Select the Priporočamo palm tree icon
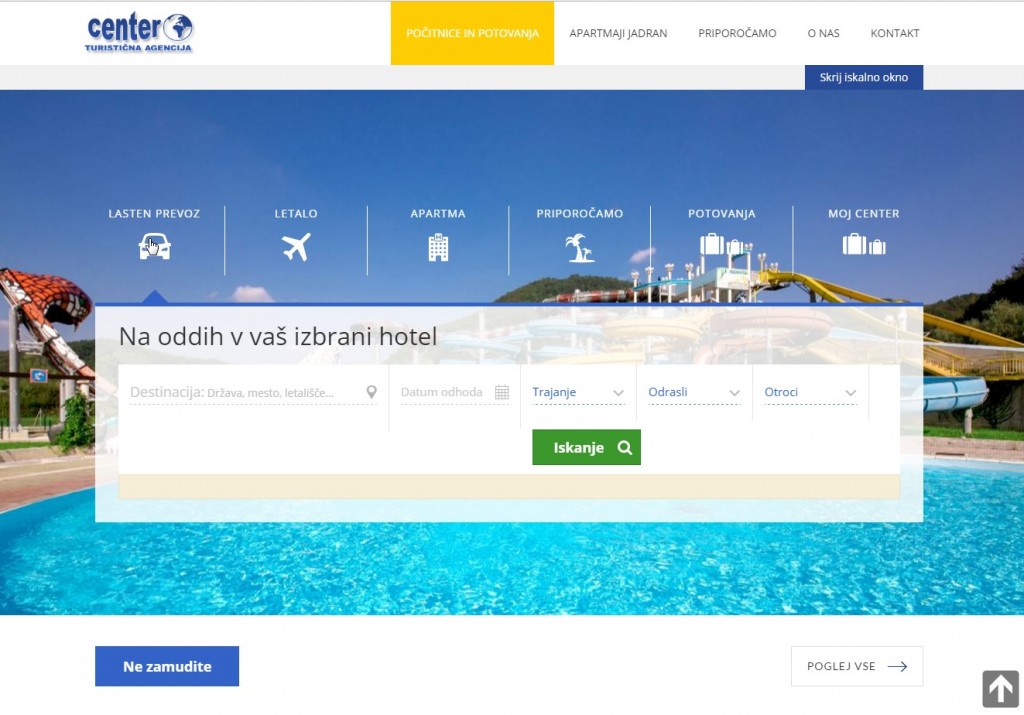Image resolution: width=1024 pixels, height=715 pixels. coord(579,247)
